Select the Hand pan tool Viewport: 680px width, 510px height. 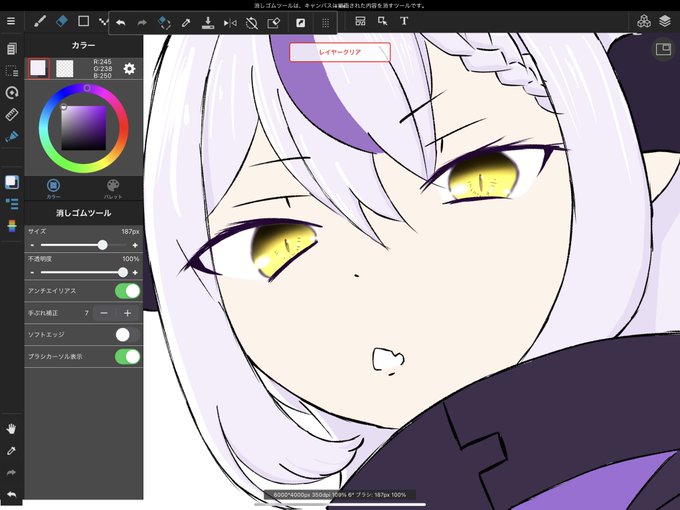coord(11,429)
